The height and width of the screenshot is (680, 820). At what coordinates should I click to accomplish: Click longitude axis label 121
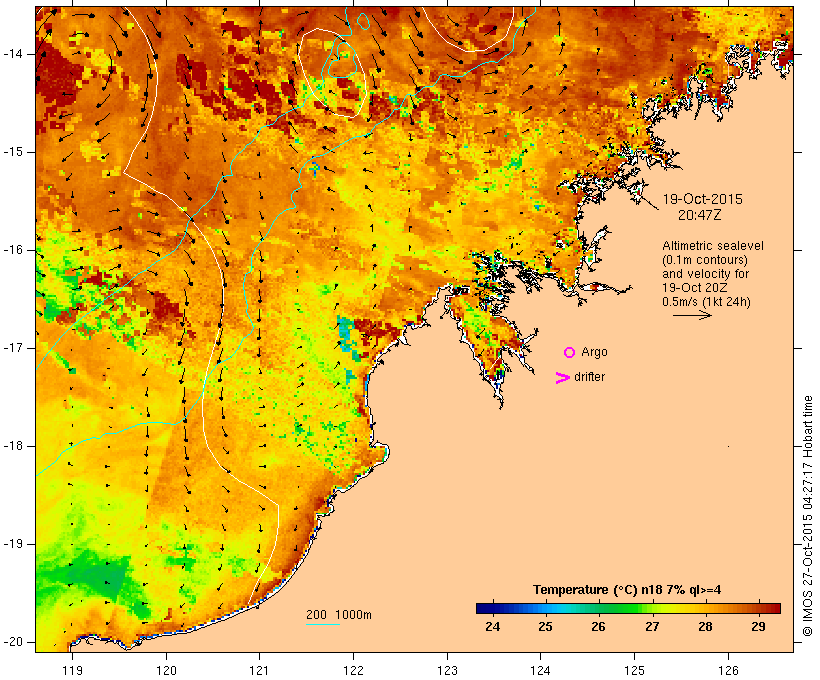[x=259, y=670]
